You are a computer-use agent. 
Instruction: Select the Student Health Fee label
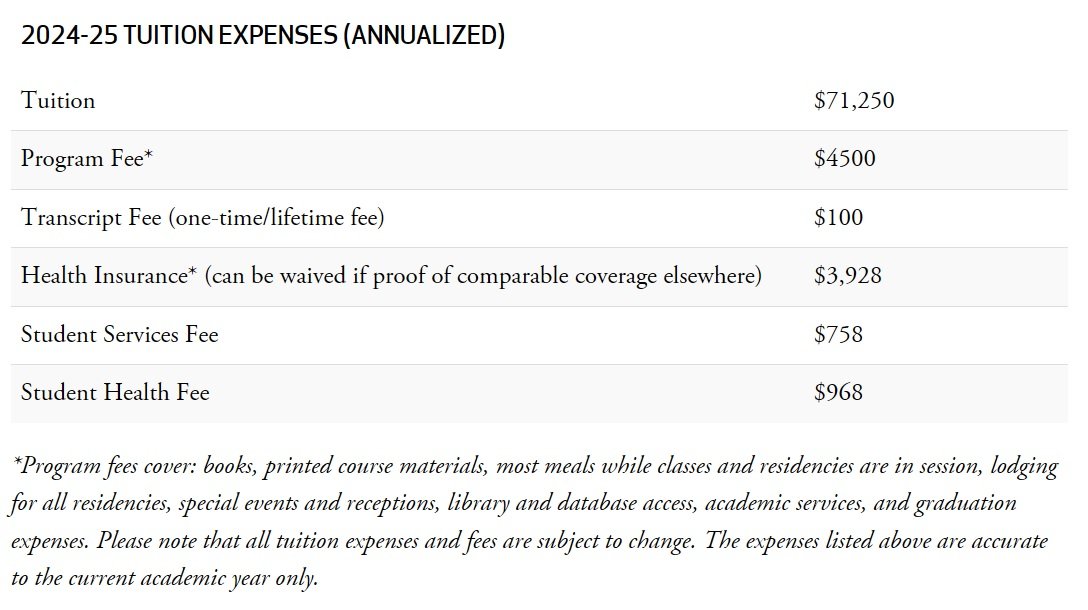pyautogui.click(x=115, y=392)
